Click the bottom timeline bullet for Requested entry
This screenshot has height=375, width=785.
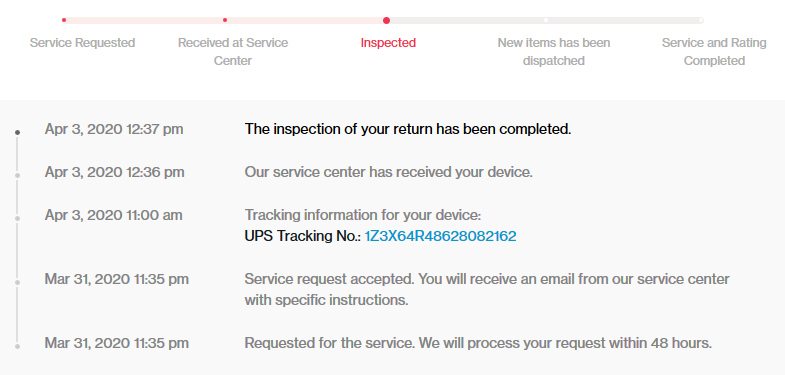point(18,346)
